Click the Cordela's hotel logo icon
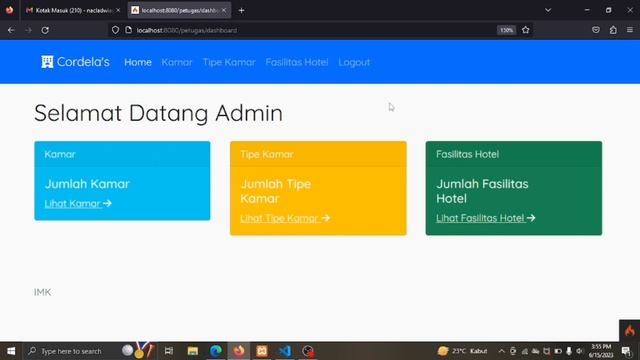This screenshot has height=360, width=640. (x=47, y=62)
